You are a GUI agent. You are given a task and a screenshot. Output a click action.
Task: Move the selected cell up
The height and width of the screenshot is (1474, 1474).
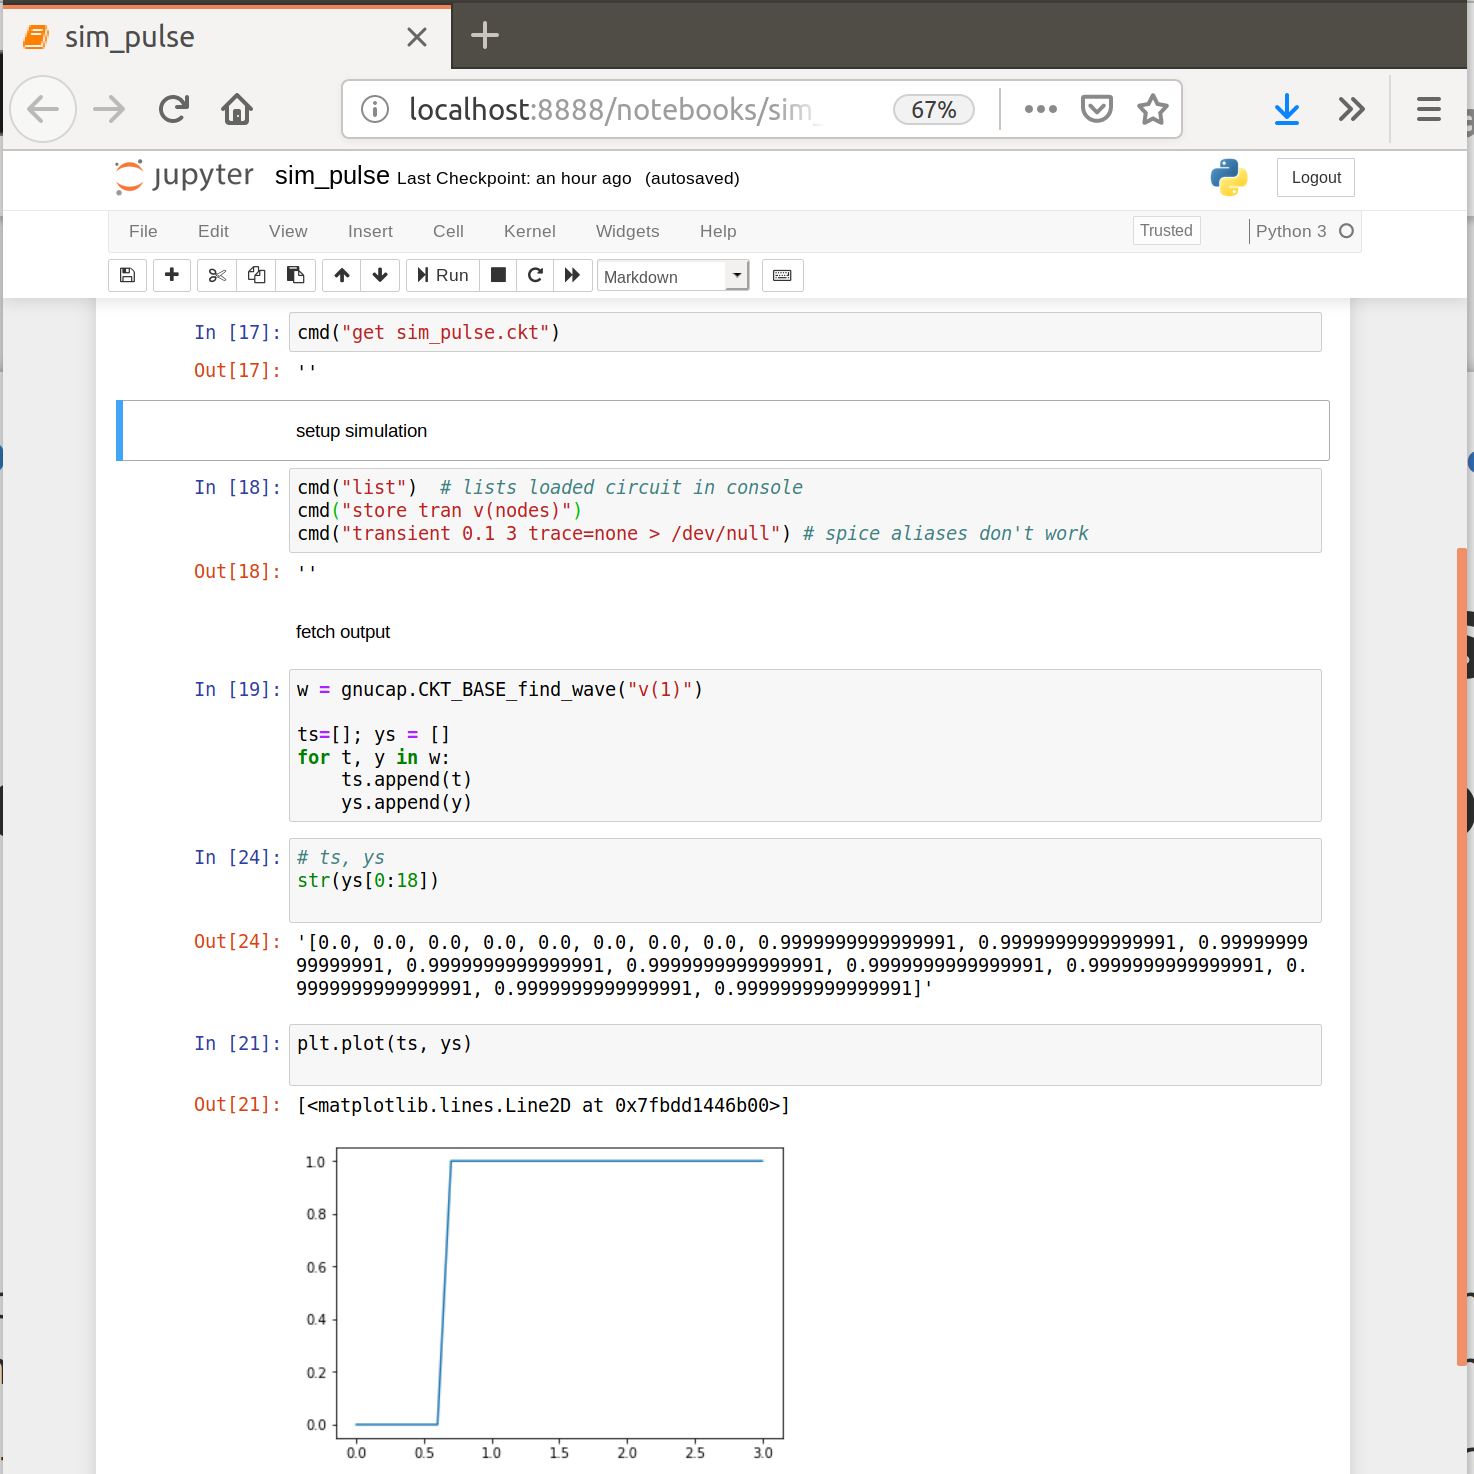pyautogui.click(x=342, y=275)
